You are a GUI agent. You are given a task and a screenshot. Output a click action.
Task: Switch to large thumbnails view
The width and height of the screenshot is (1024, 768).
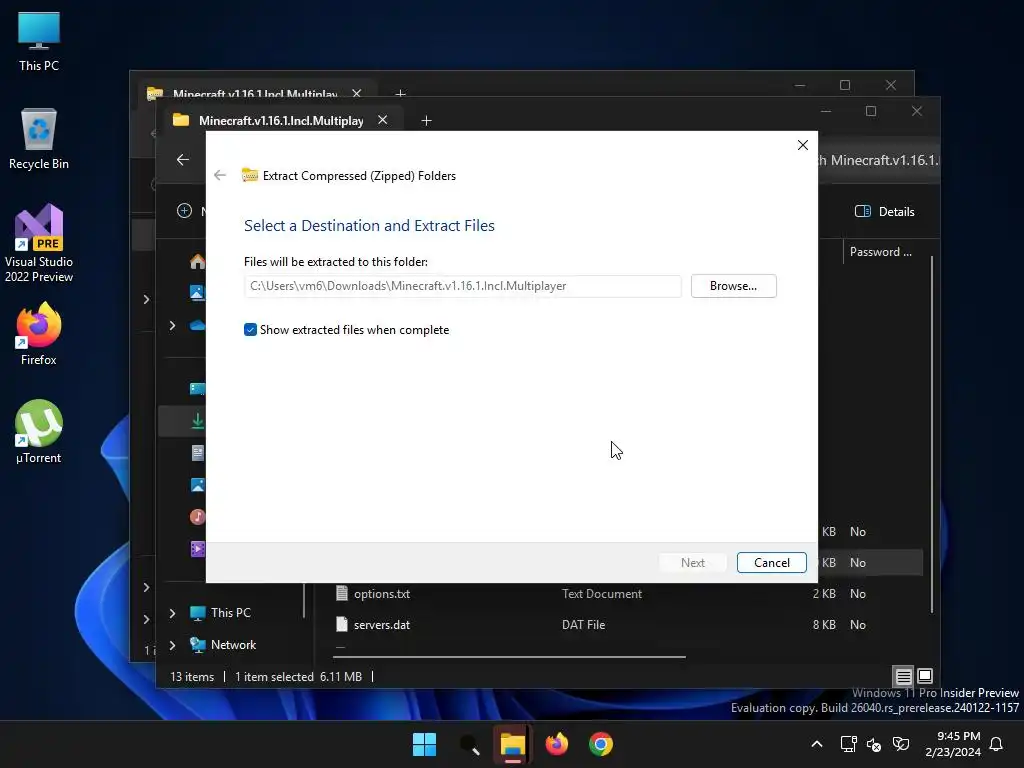click(925, 676)
